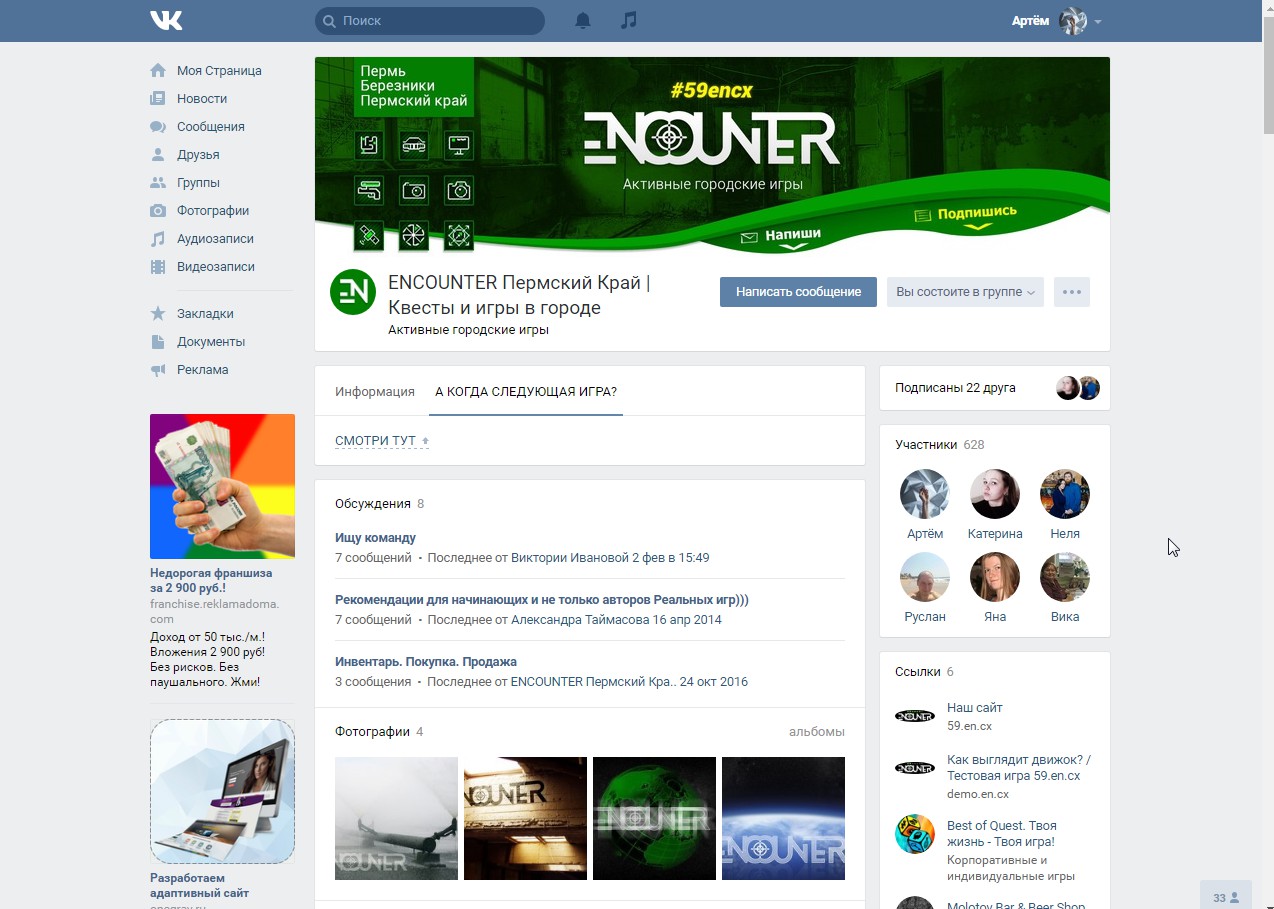1274x909 pixels.
Task: Open member Неля's avatar
Action: [x=1065, y=494]
